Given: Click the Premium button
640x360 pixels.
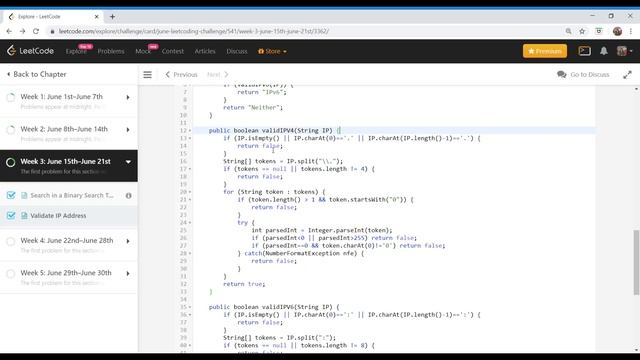Looking at the screenshot, I should coord(545,51).
